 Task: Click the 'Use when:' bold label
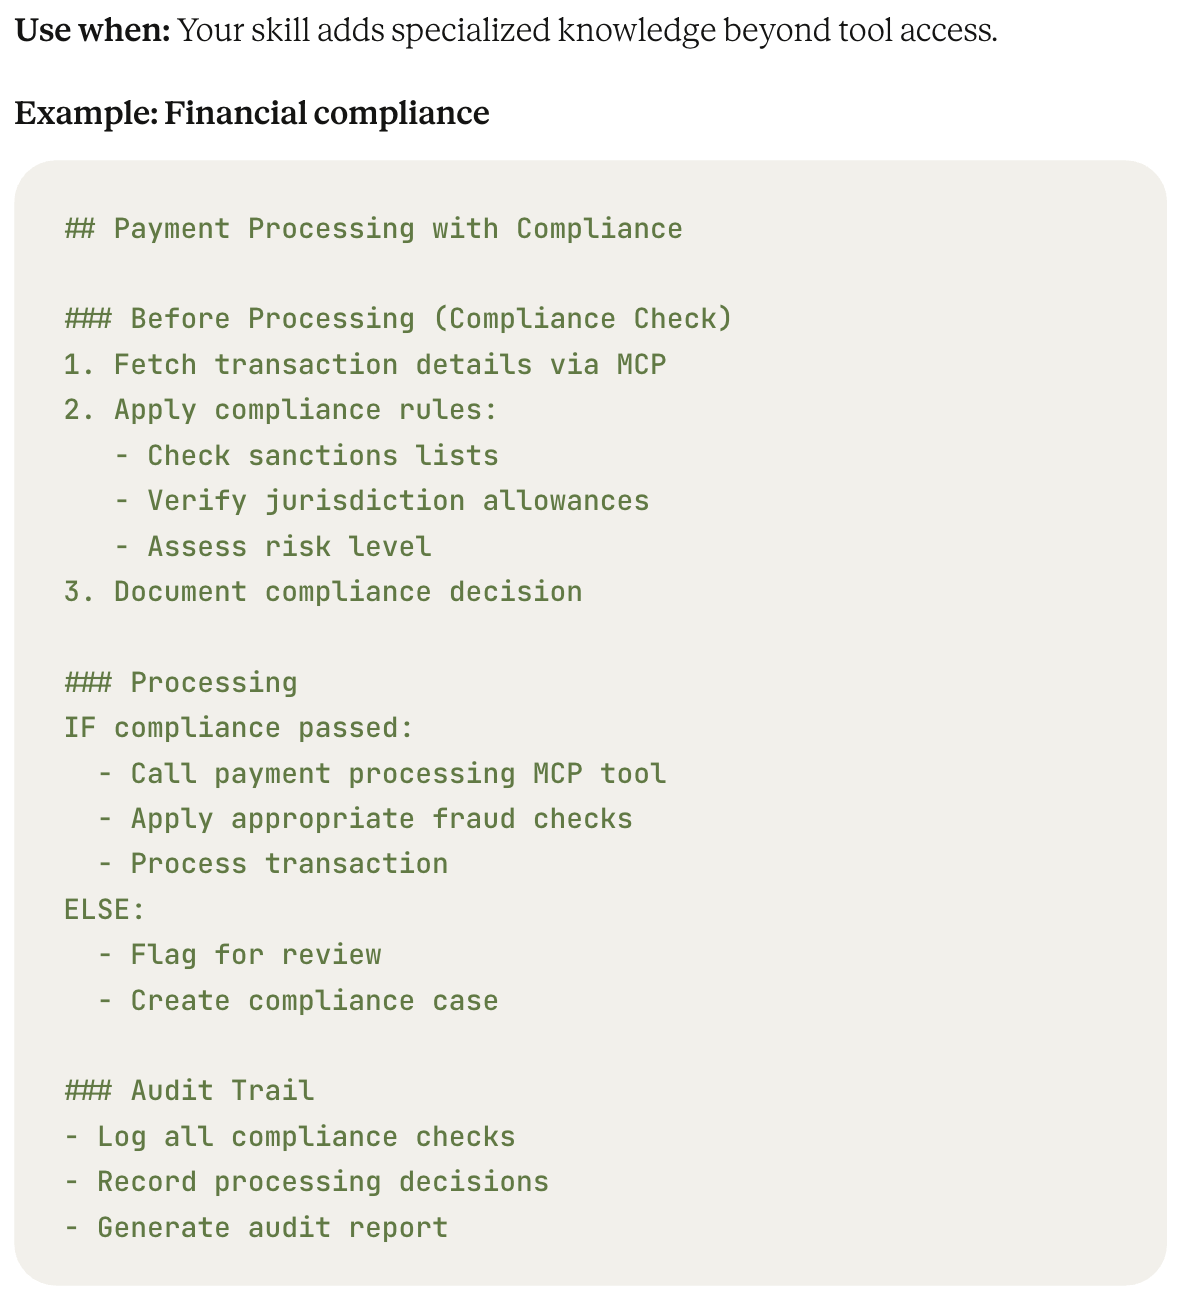[94, 31]
